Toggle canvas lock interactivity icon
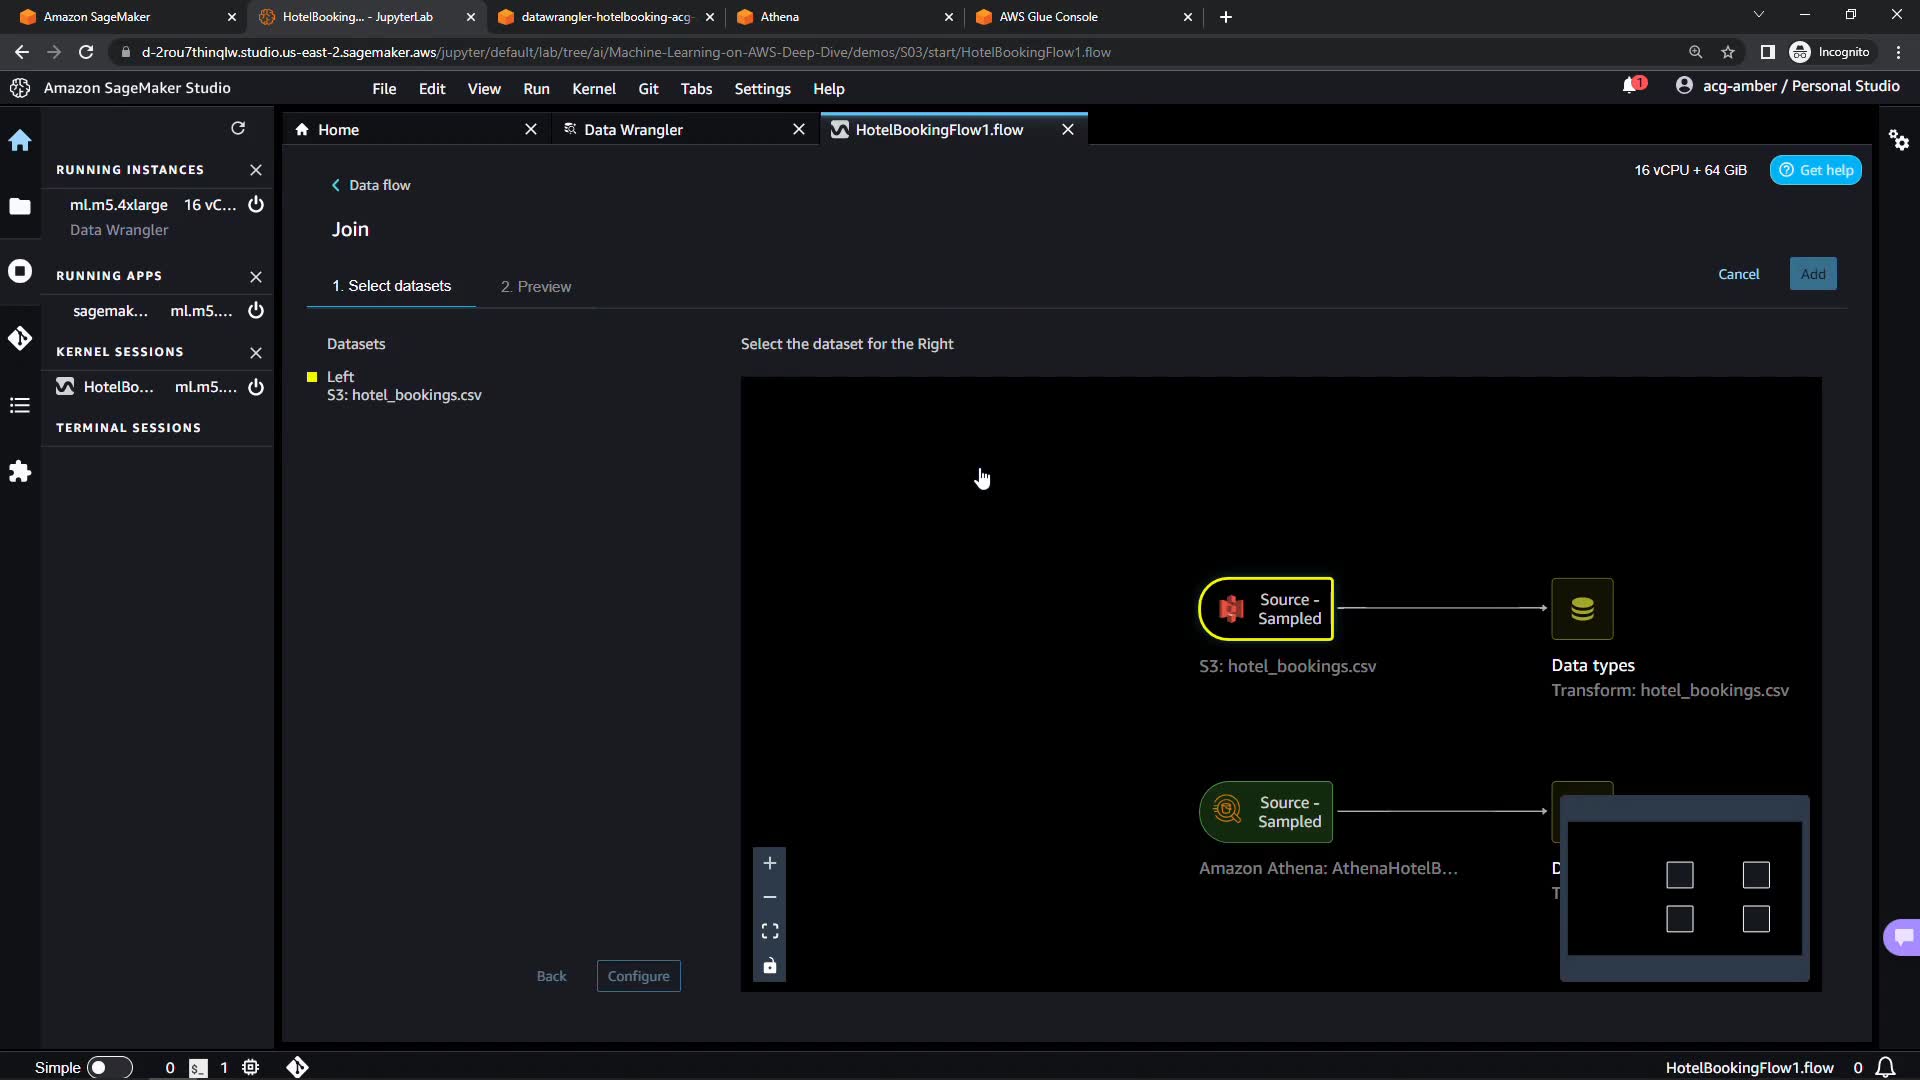1920x1080 pixels. pyautogui.click(x=770, y=966)
